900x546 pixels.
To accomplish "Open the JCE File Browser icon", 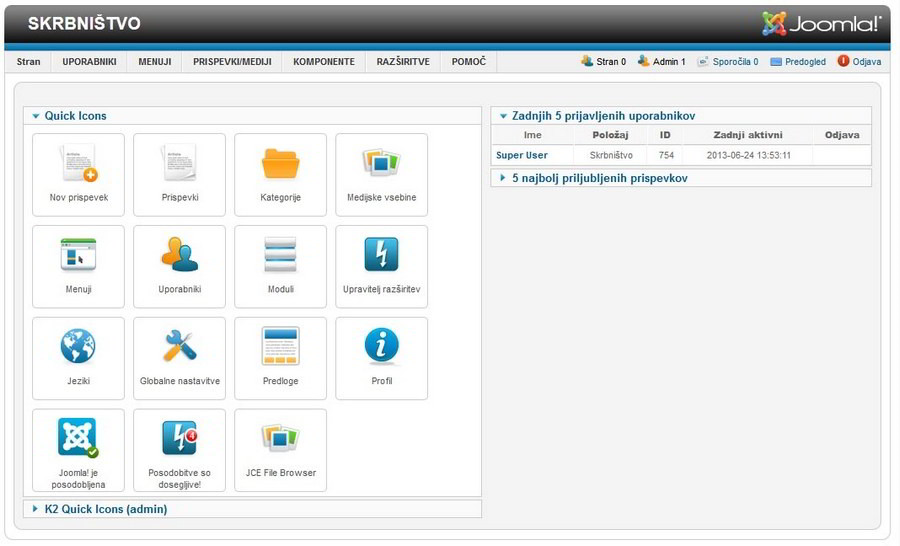I will click(x=280, y=450).
